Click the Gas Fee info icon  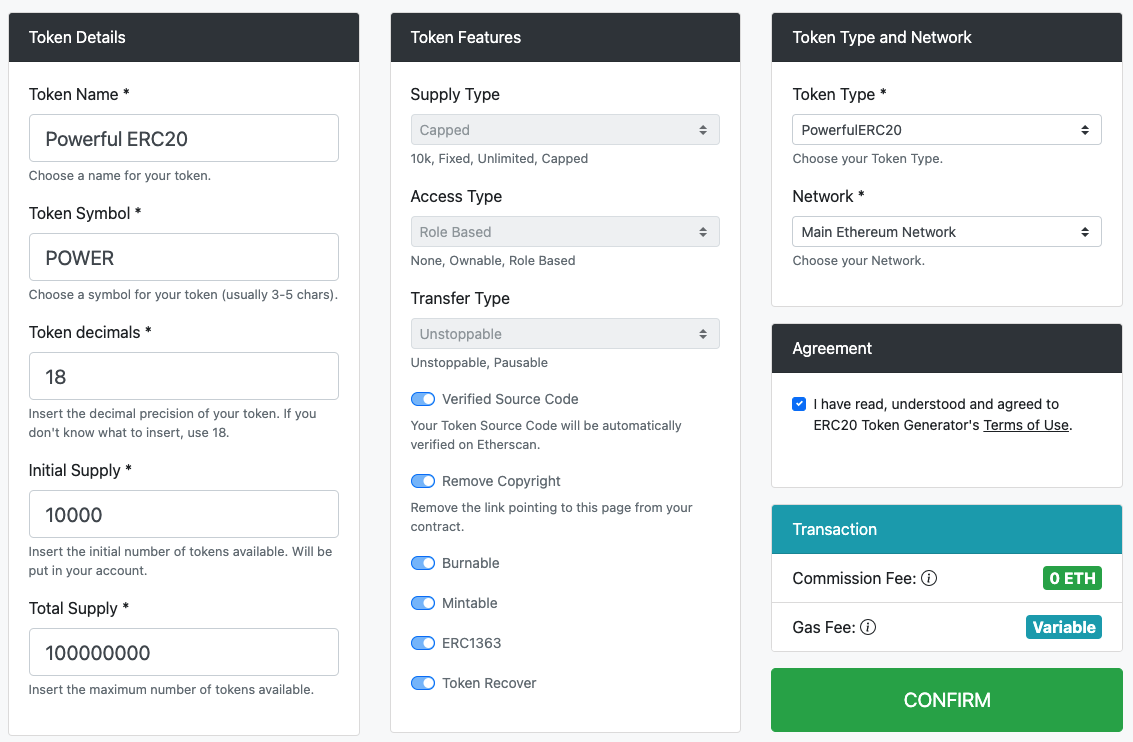point(868,628)
